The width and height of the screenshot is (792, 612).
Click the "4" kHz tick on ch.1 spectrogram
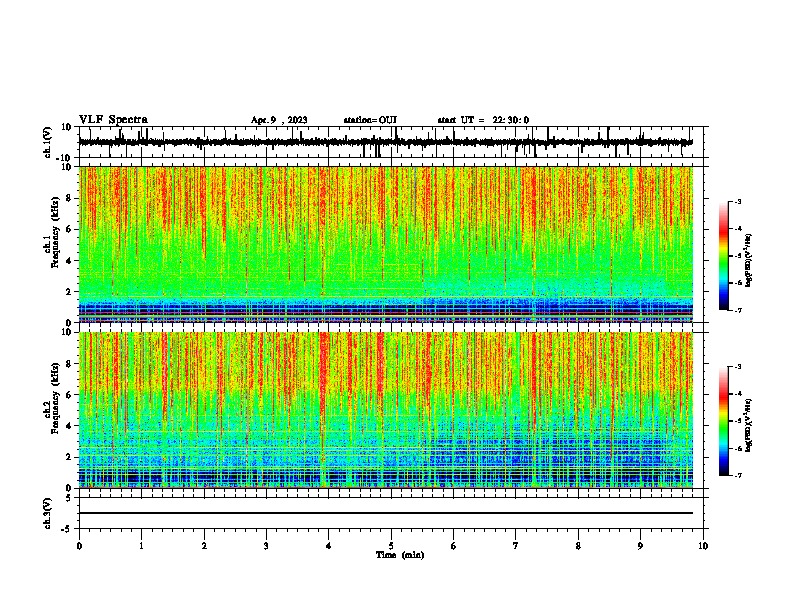point(69,261)
